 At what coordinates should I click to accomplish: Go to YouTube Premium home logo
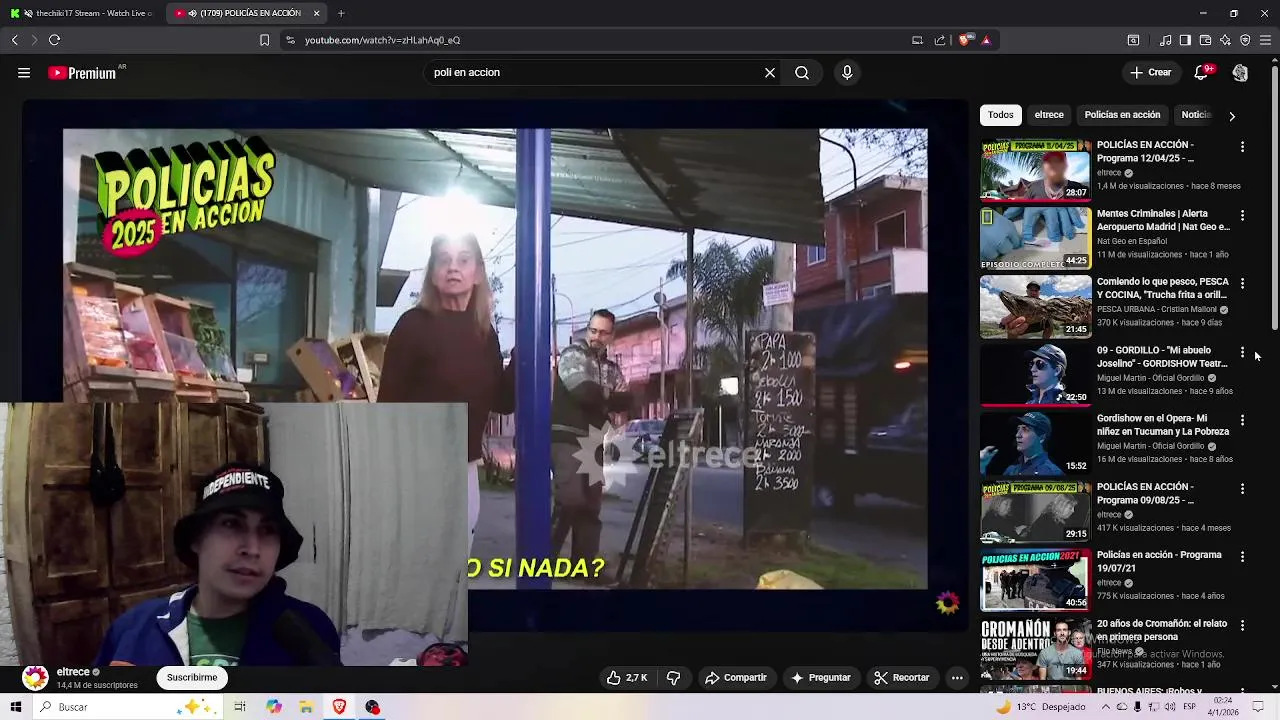tap(82, 73)
